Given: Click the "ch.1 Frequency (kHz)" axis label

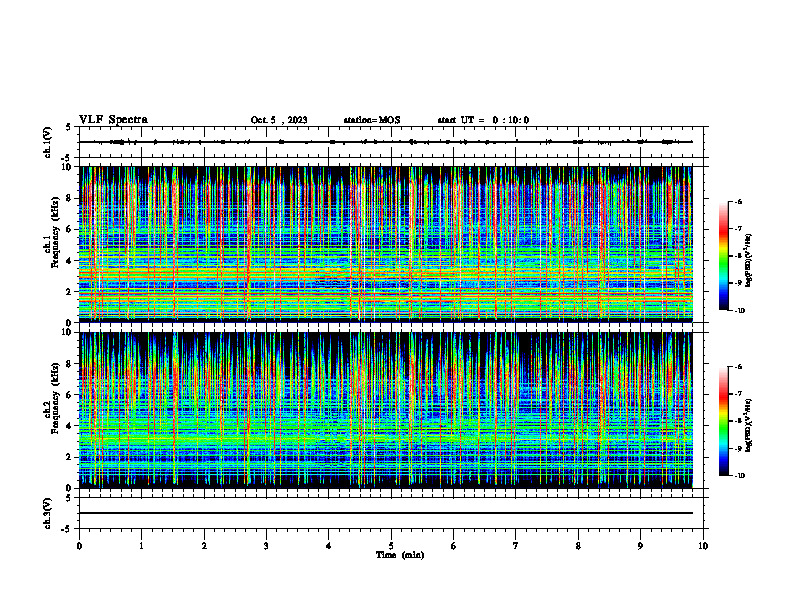Looking at the screenshot, I should pos(51,233).
